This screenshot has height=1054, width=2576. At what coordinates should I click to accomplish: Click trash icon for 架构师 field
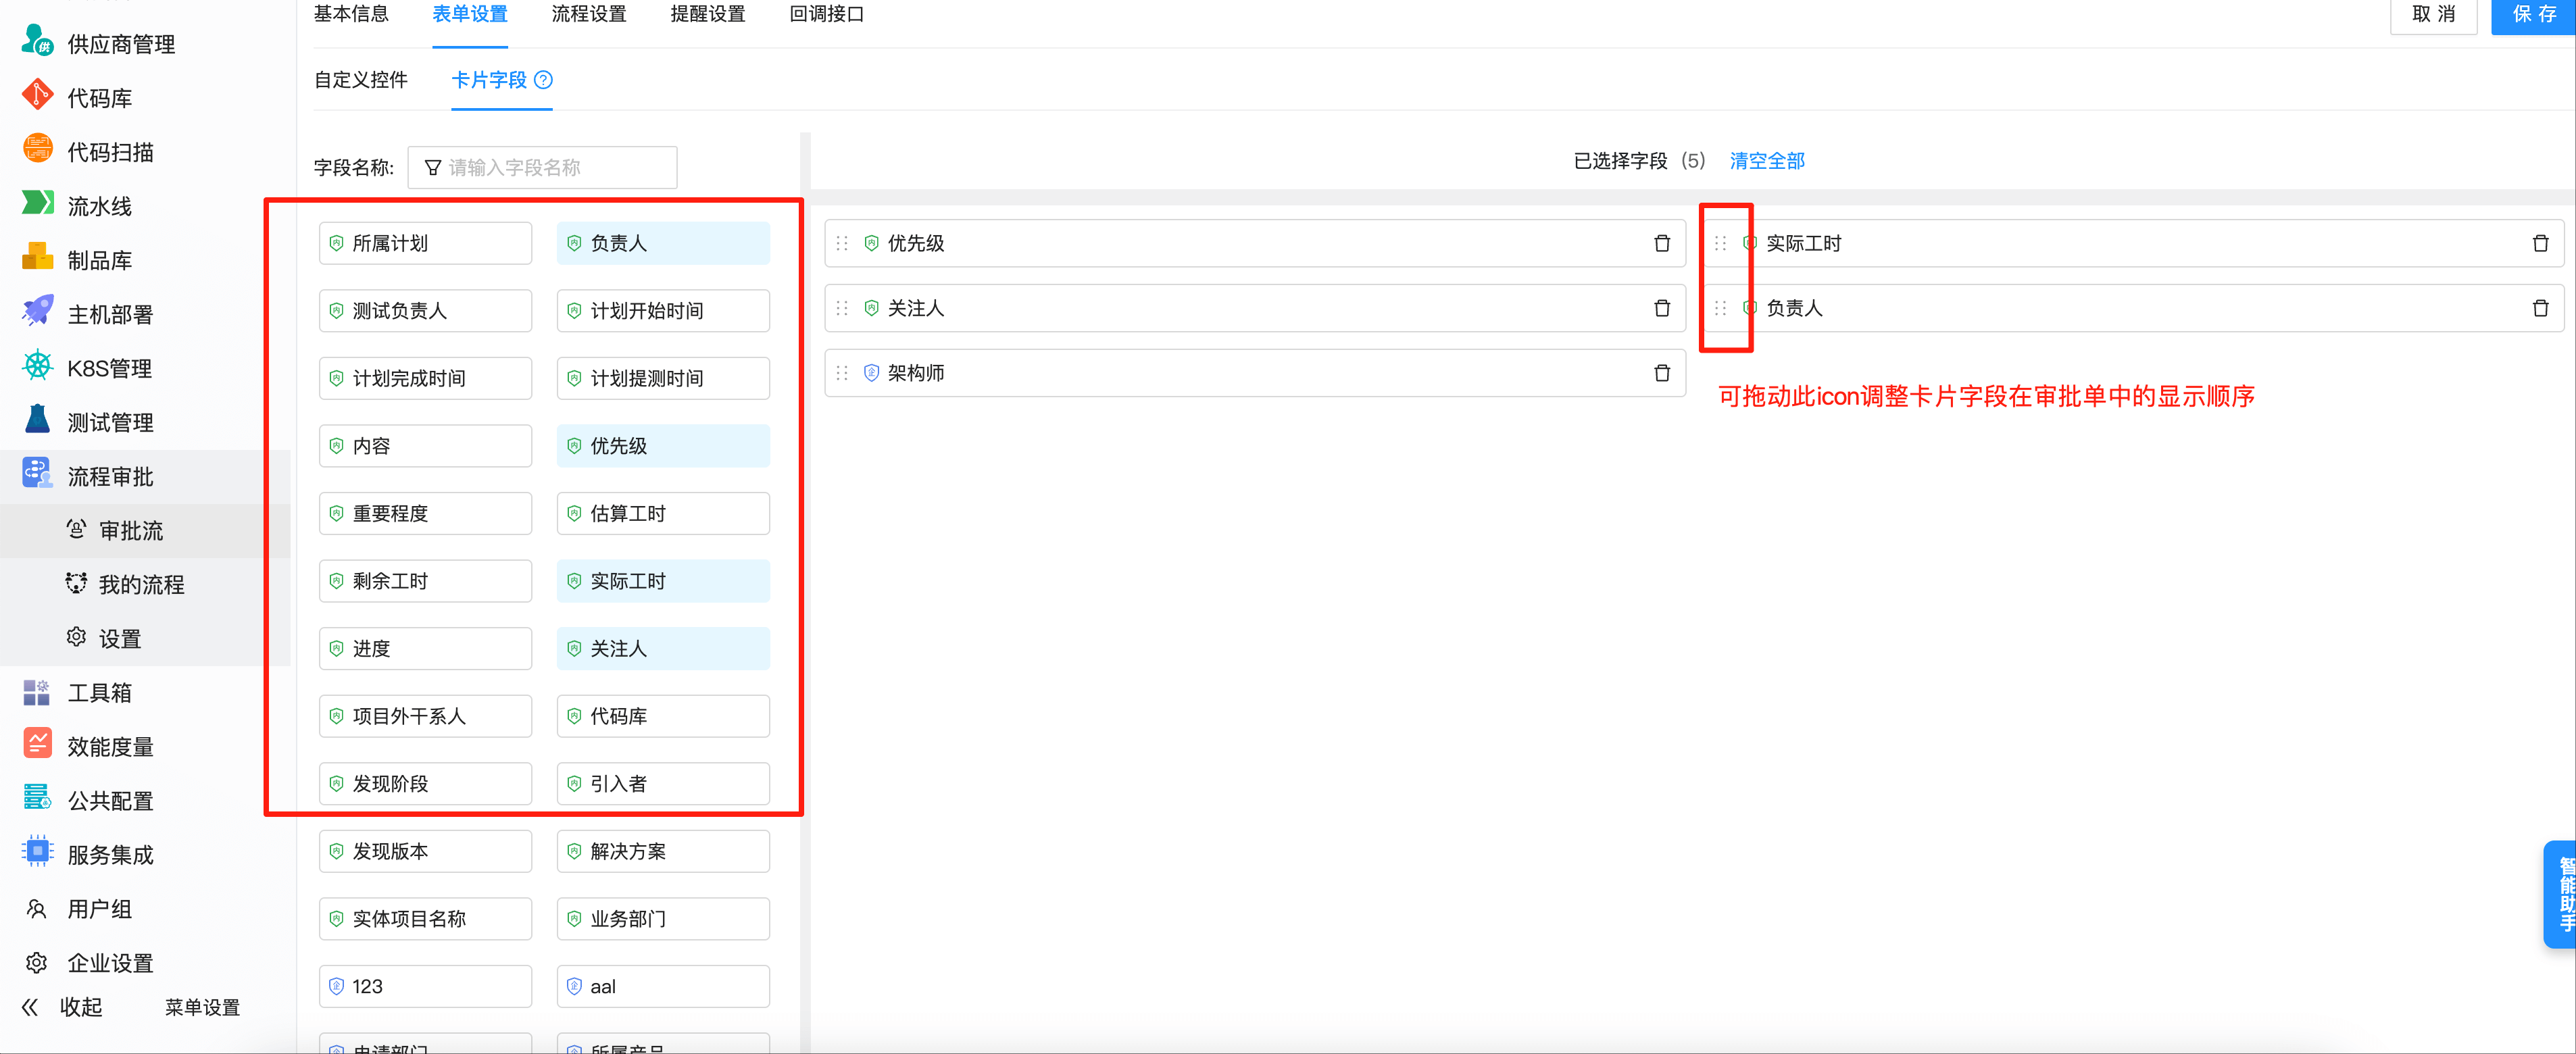click(1661, 373)
